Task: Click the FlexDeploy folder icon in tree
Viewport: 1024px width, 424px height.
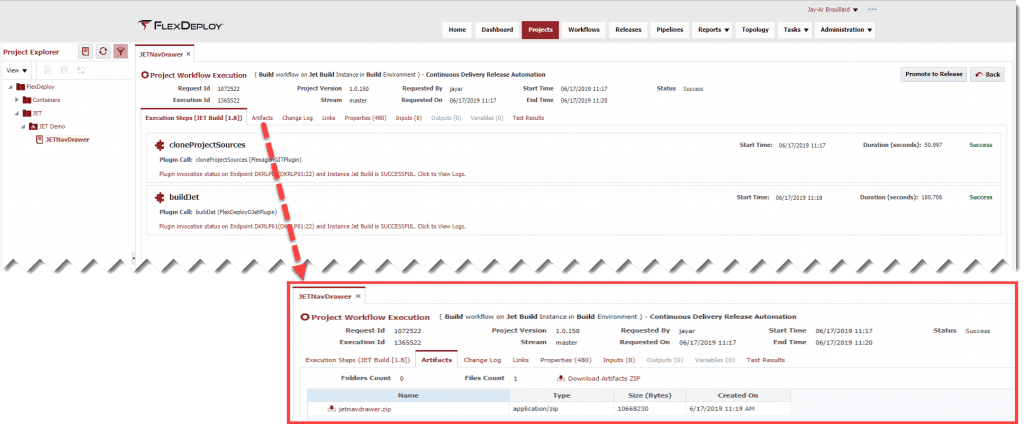Action: click(x=21, y=86)
